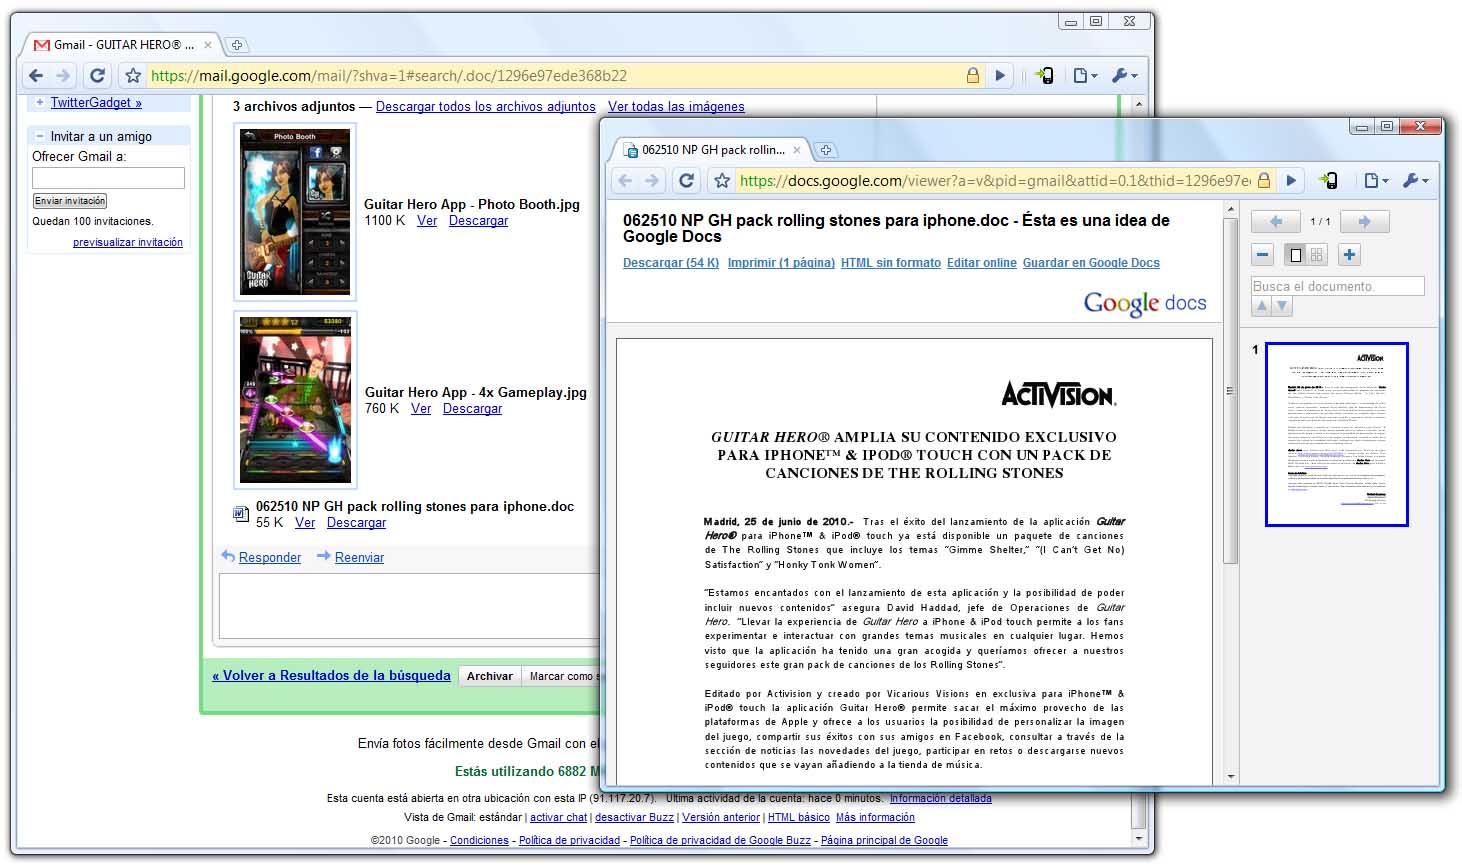
Task: Go back in the Gmail window
Action: click(x=36, y=75)
